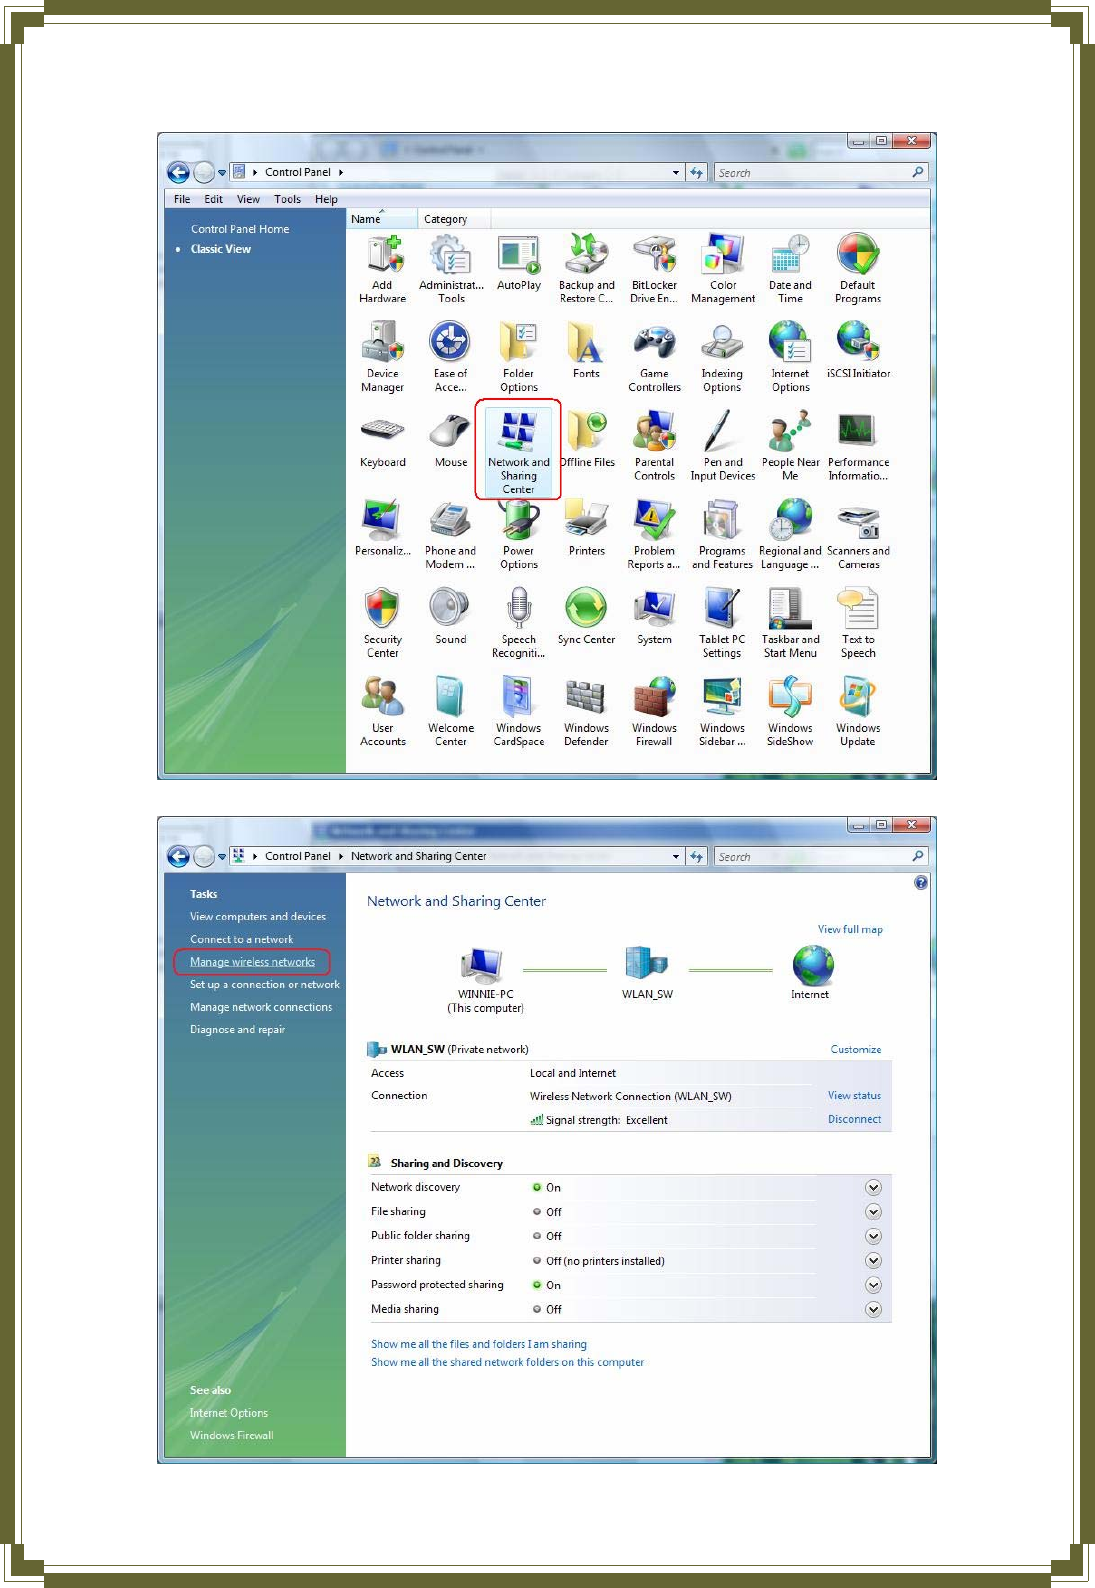Open Windows Defender icon

pyautogui.click(x=586, y=712)
